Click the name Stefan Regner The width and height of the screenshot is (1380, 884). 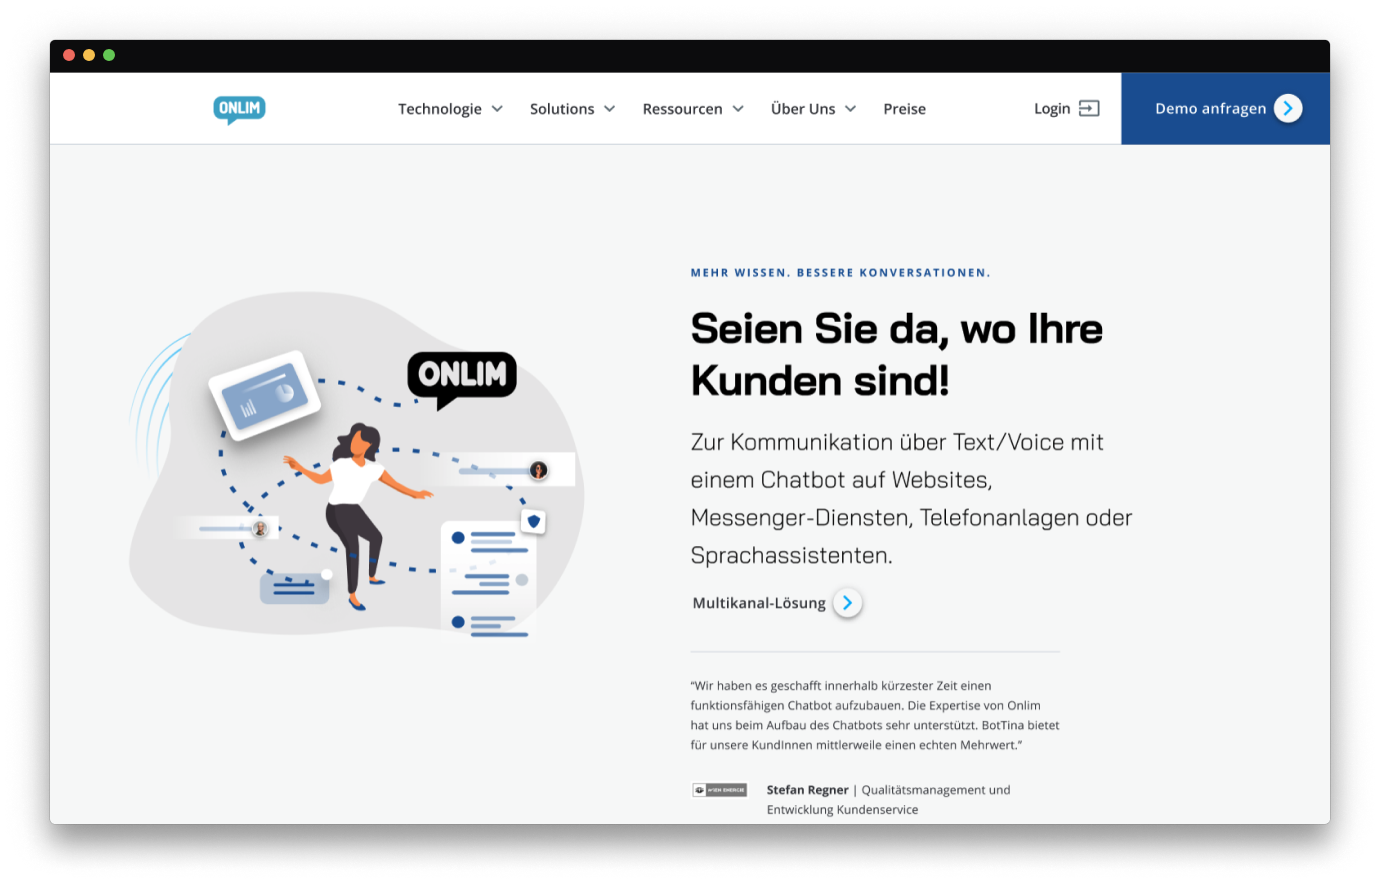807,790
